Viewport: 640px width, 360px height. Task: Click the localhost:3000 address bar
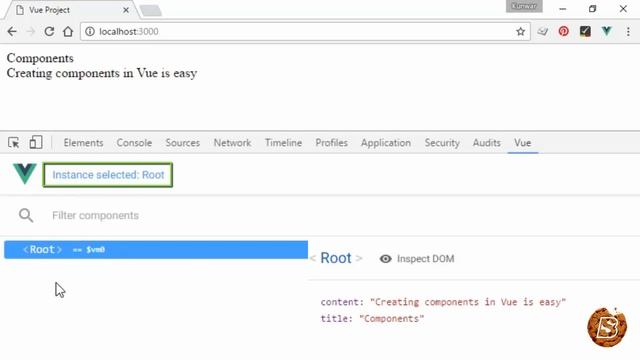(x=305, y=31)
